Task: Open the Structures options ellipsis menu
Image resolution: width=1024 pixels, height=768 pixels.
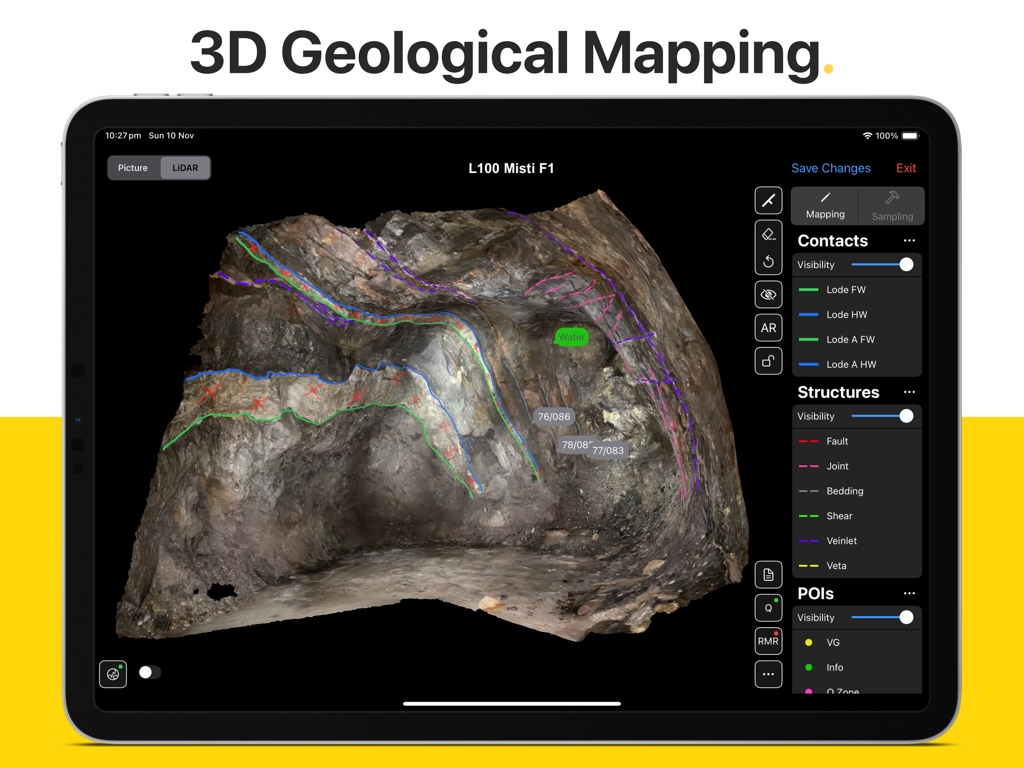Action: (910, 392)
